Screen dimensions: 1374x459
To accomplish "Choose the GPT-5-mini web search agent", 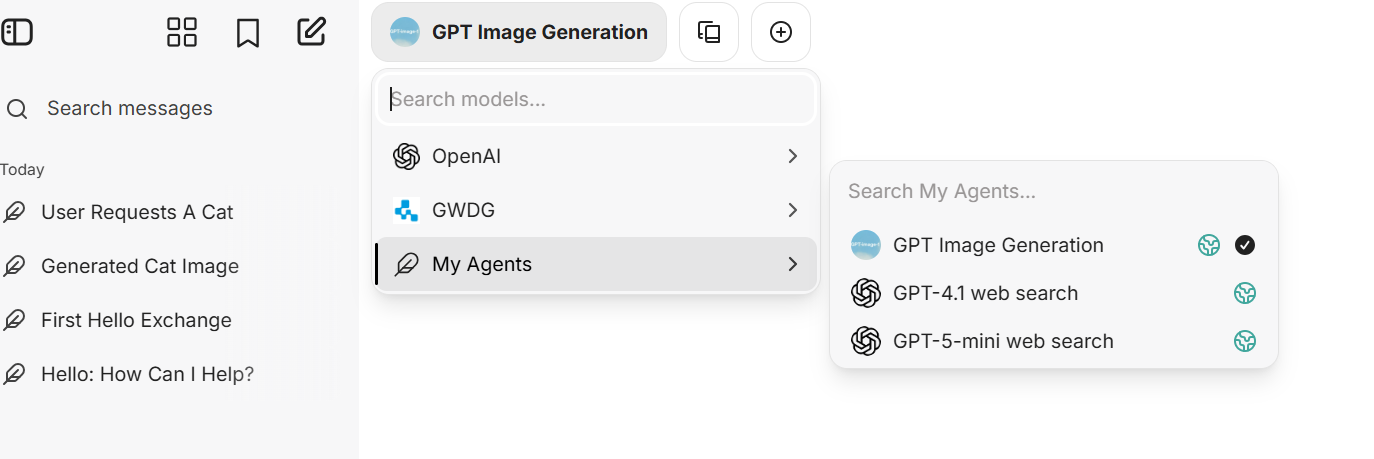I will pos(1003,341).
